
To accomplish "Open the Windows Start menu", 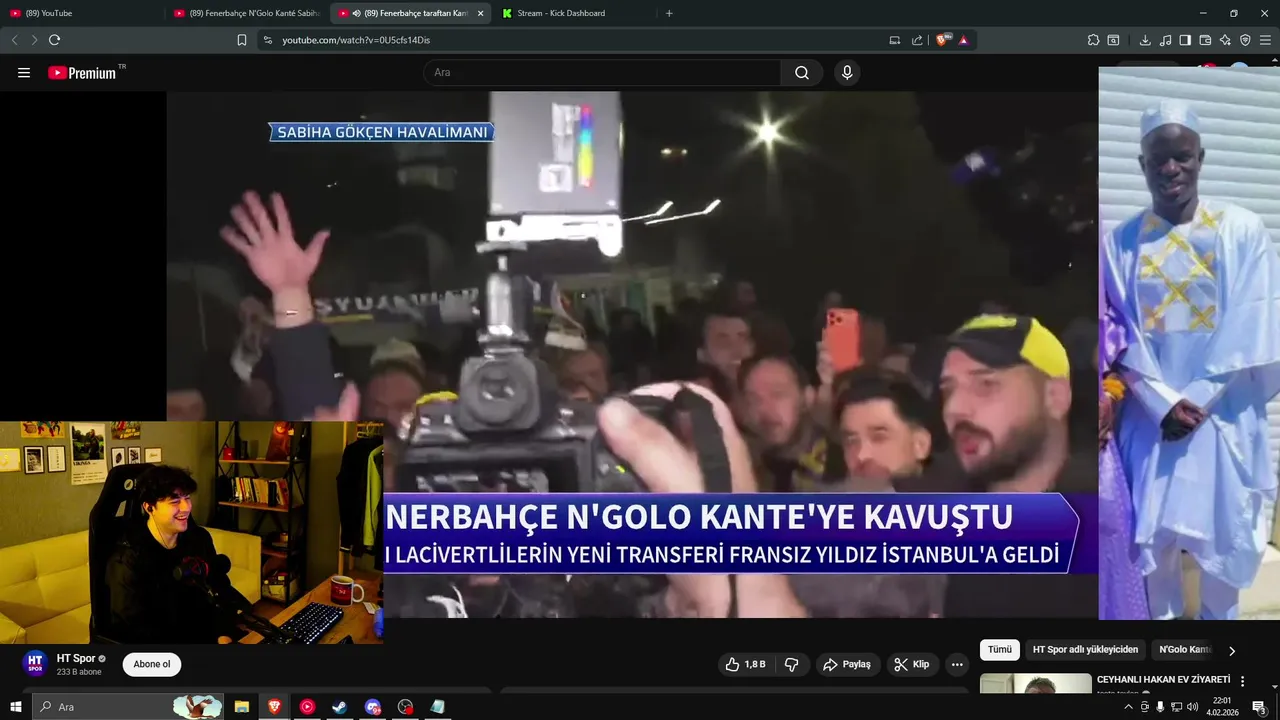I will tap(15, 707).
